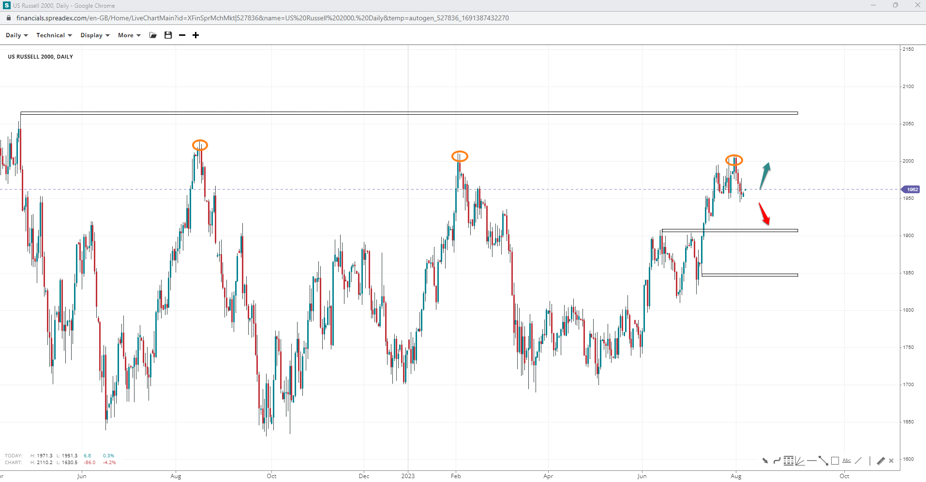The height and width of the screenshot is (482, 926).
Task: Open the Display options dropdown
Action: (x=95, y=35)
